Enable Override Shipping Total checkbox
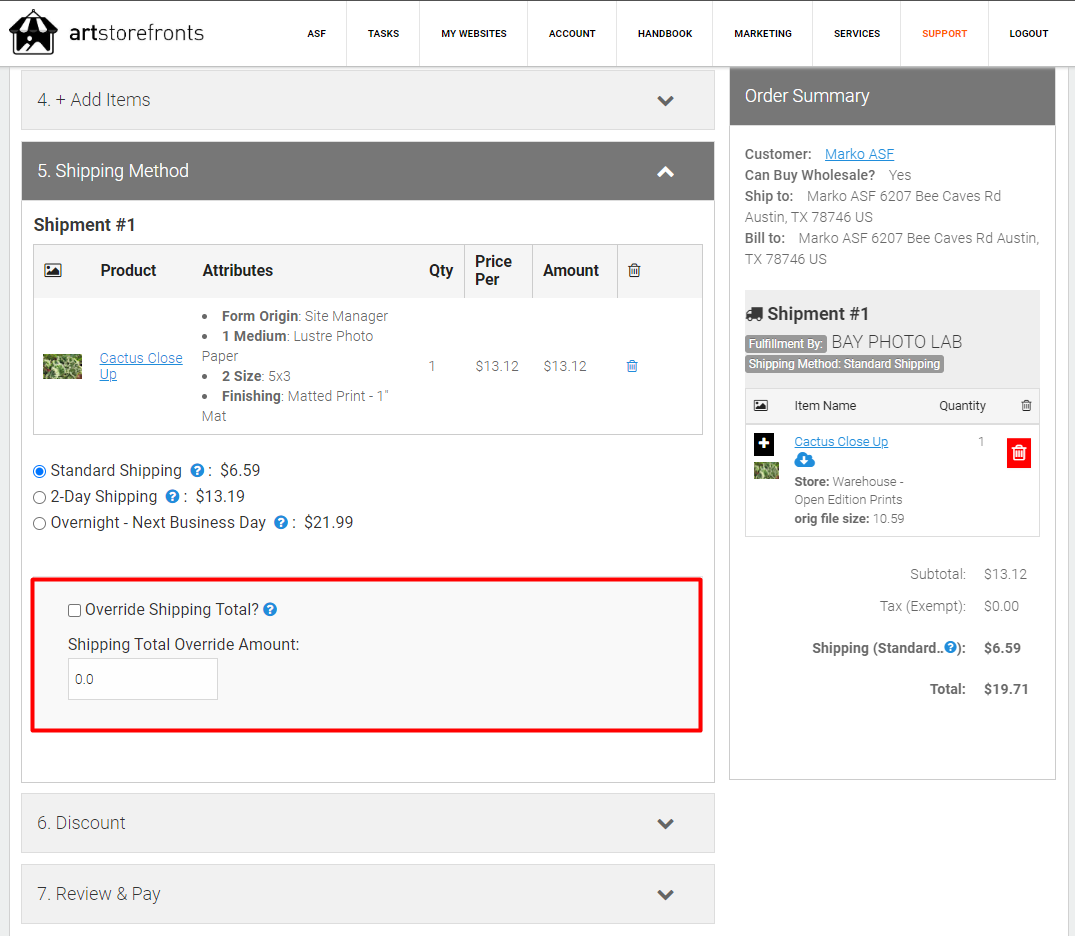 pos(75,610)
